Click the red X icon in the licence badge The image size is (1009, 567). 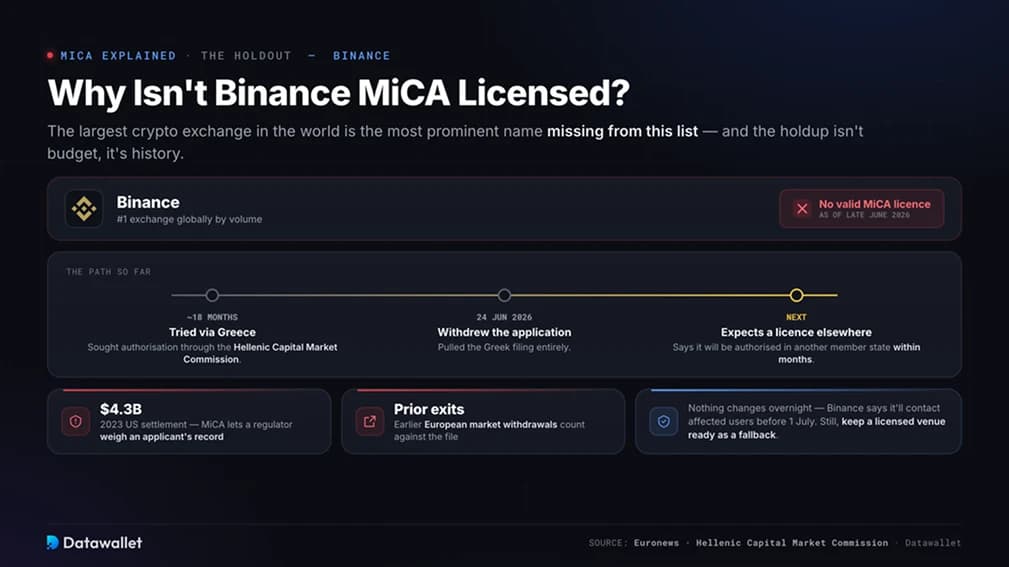pyautogui.click(x=802, y=209)
